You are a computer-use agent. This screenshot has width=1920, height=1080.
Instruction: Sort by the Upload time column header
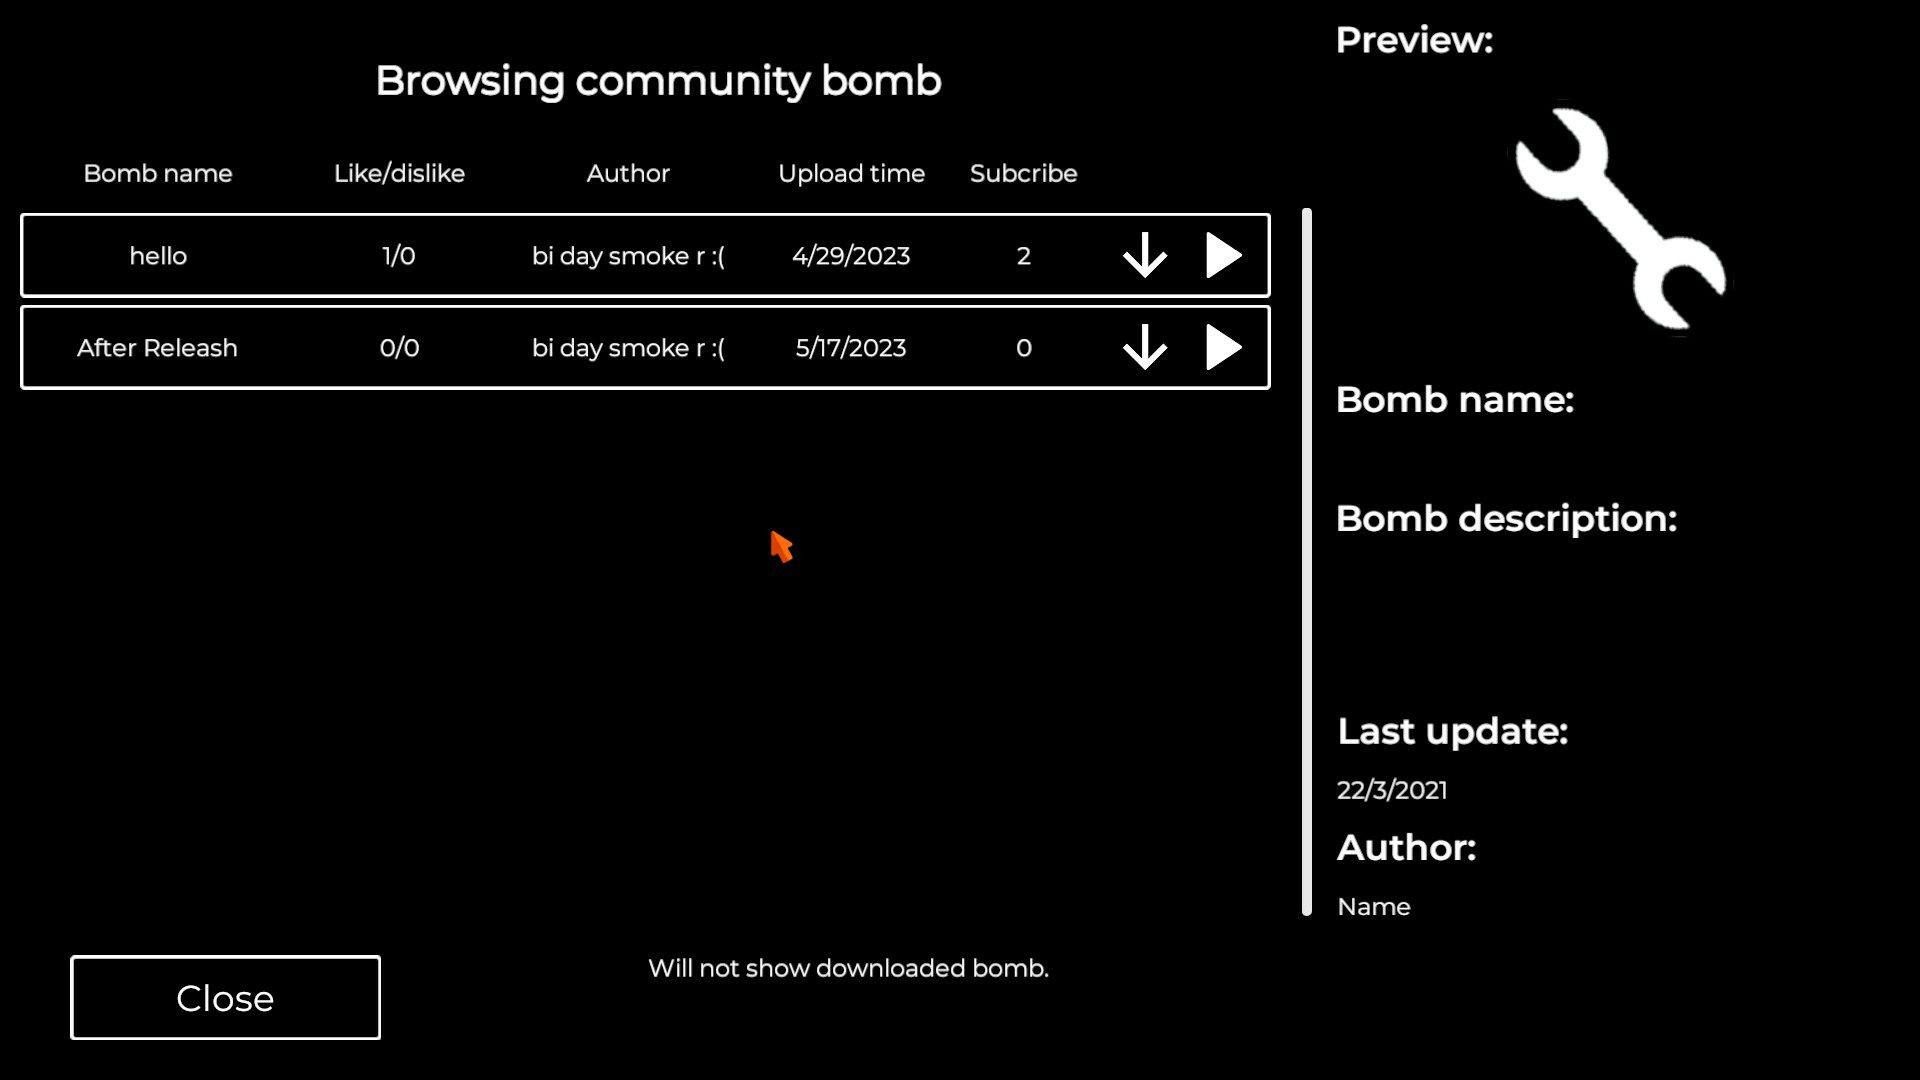point(851,173)
